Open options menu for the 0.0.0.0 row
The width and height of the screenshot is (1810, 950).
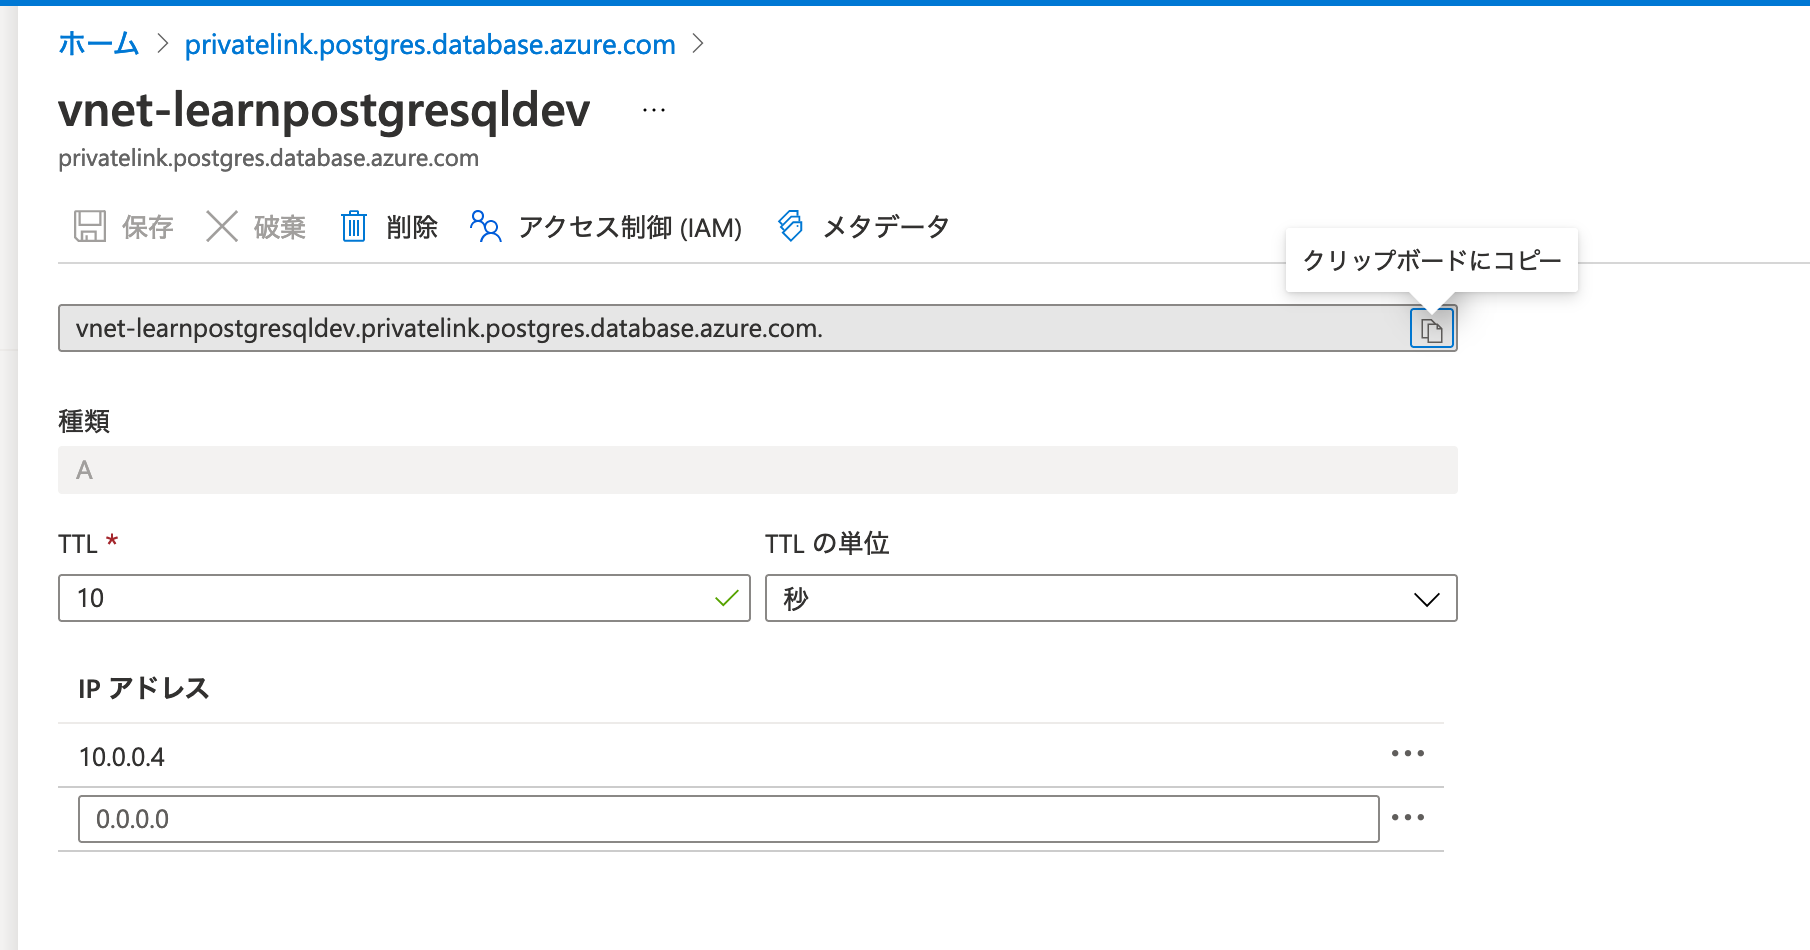[1407, 818]
